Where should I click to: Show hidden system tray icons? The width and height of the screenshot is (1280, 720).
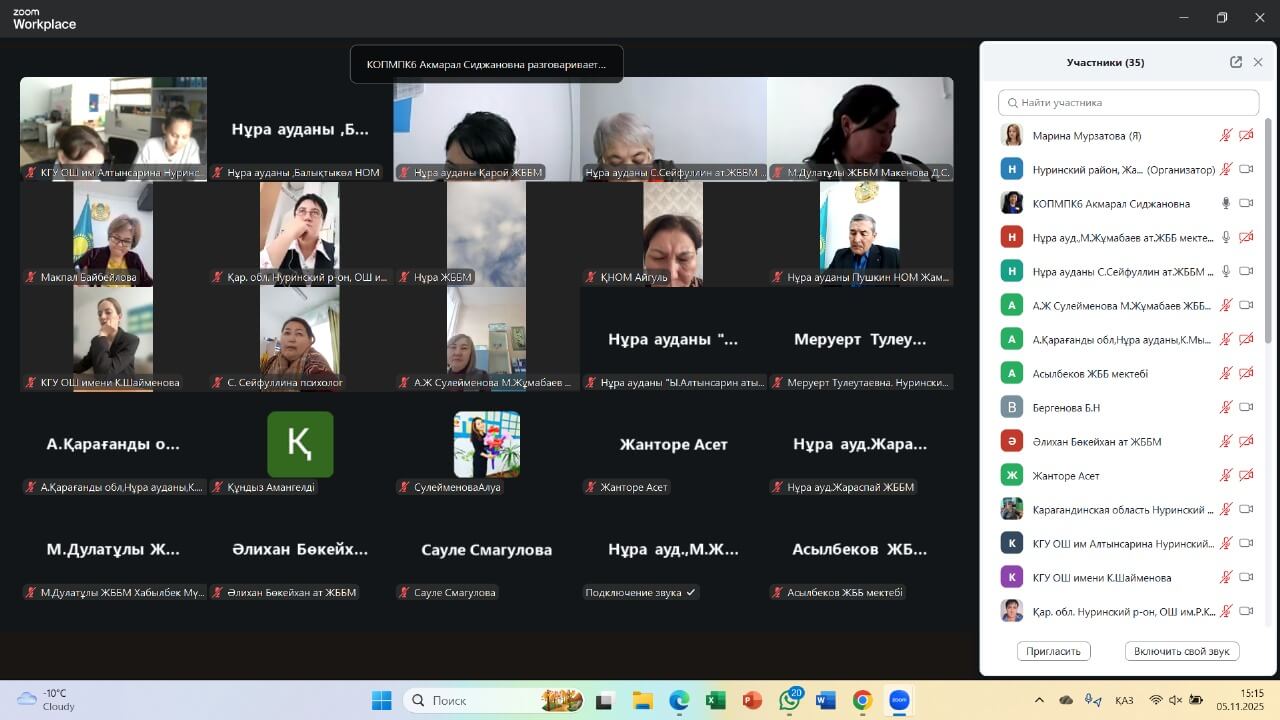[1039, 700]
